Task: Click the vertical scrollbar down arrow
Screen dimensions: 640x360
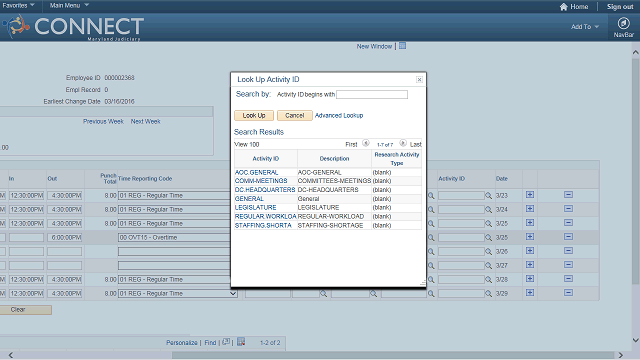Action: click(636, 340)
